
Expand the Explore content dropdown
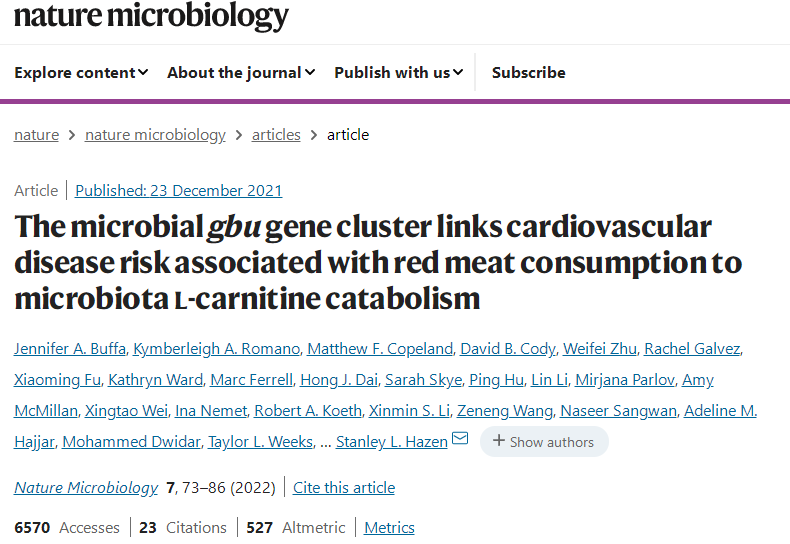click(81, 72)
